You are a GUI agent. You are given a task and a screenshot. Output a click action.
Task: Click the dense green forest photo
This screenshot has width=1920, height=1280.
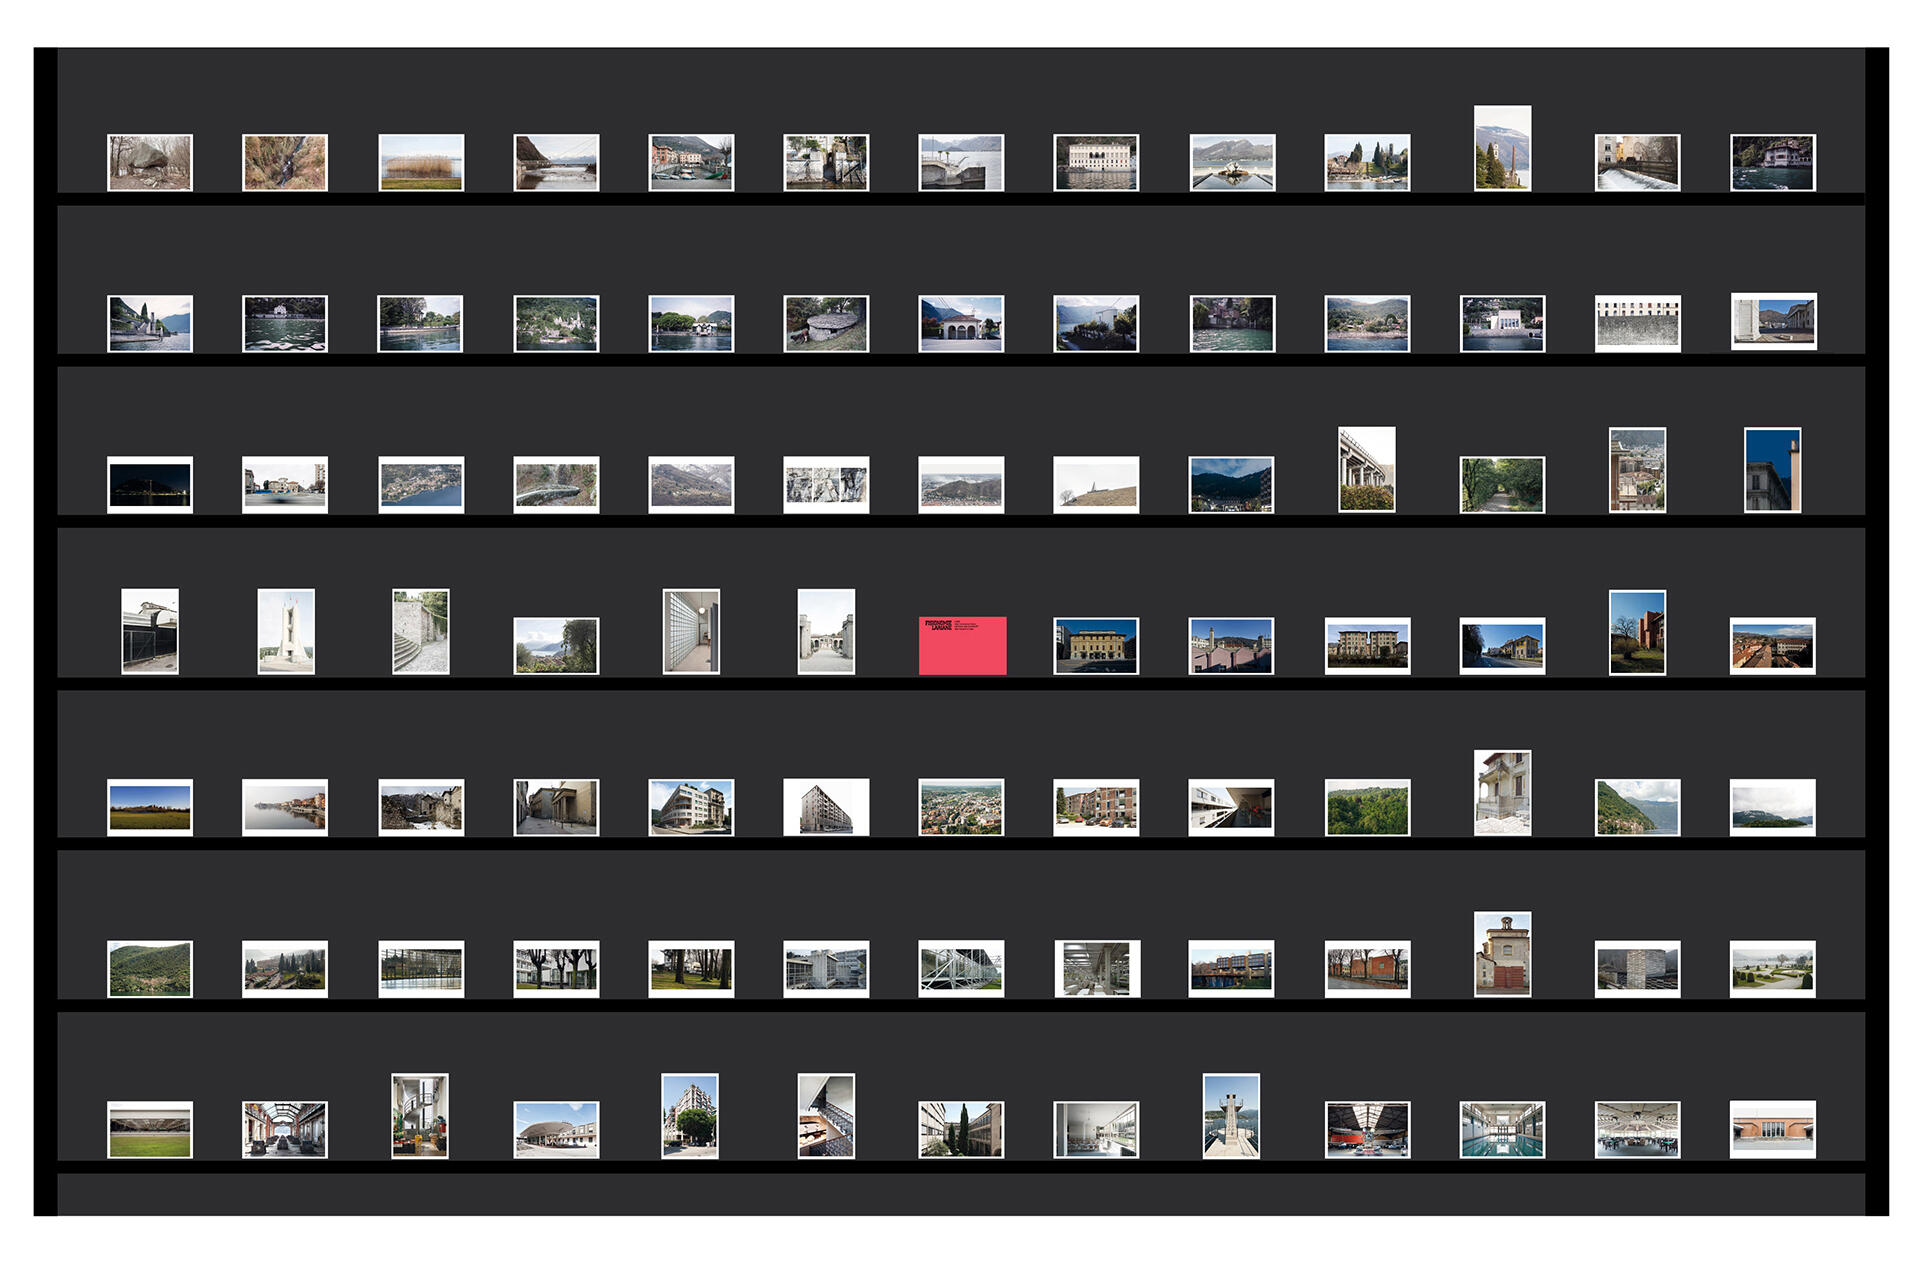point(1367,808)
